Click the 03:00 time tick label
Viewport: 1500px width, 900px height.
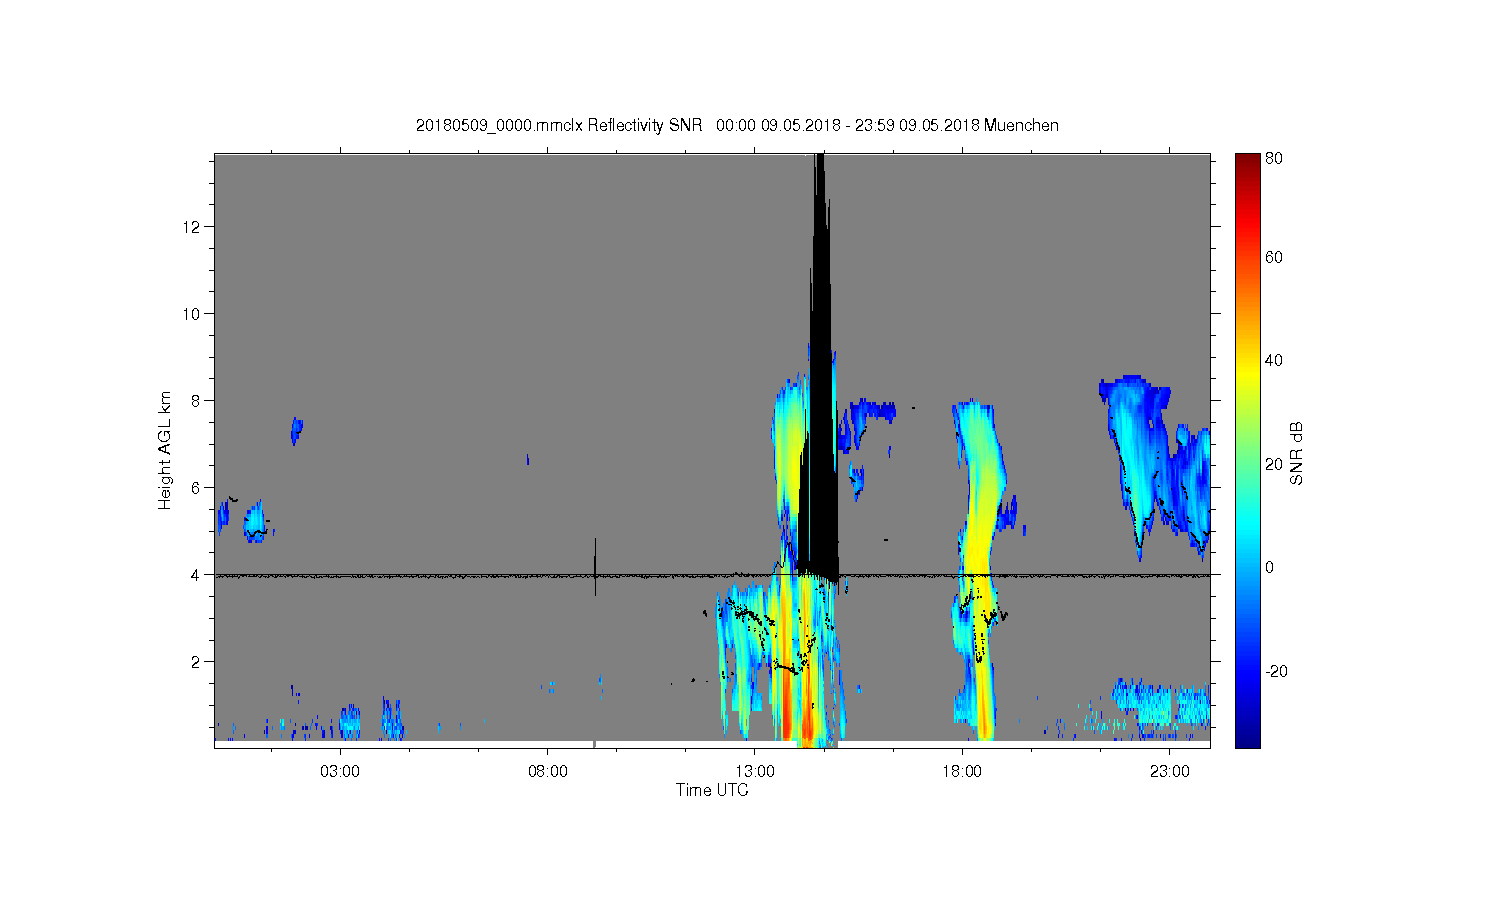pos(340,772)
